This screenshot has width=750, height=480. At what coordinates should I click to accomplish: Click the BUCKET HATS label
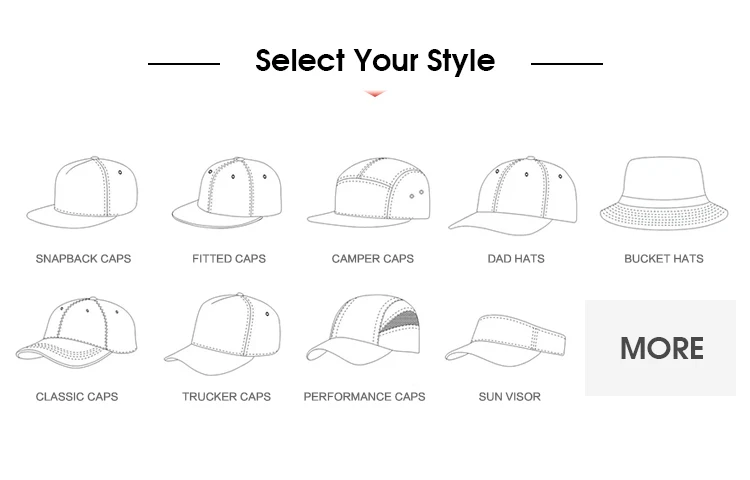(x=664, y=259)
